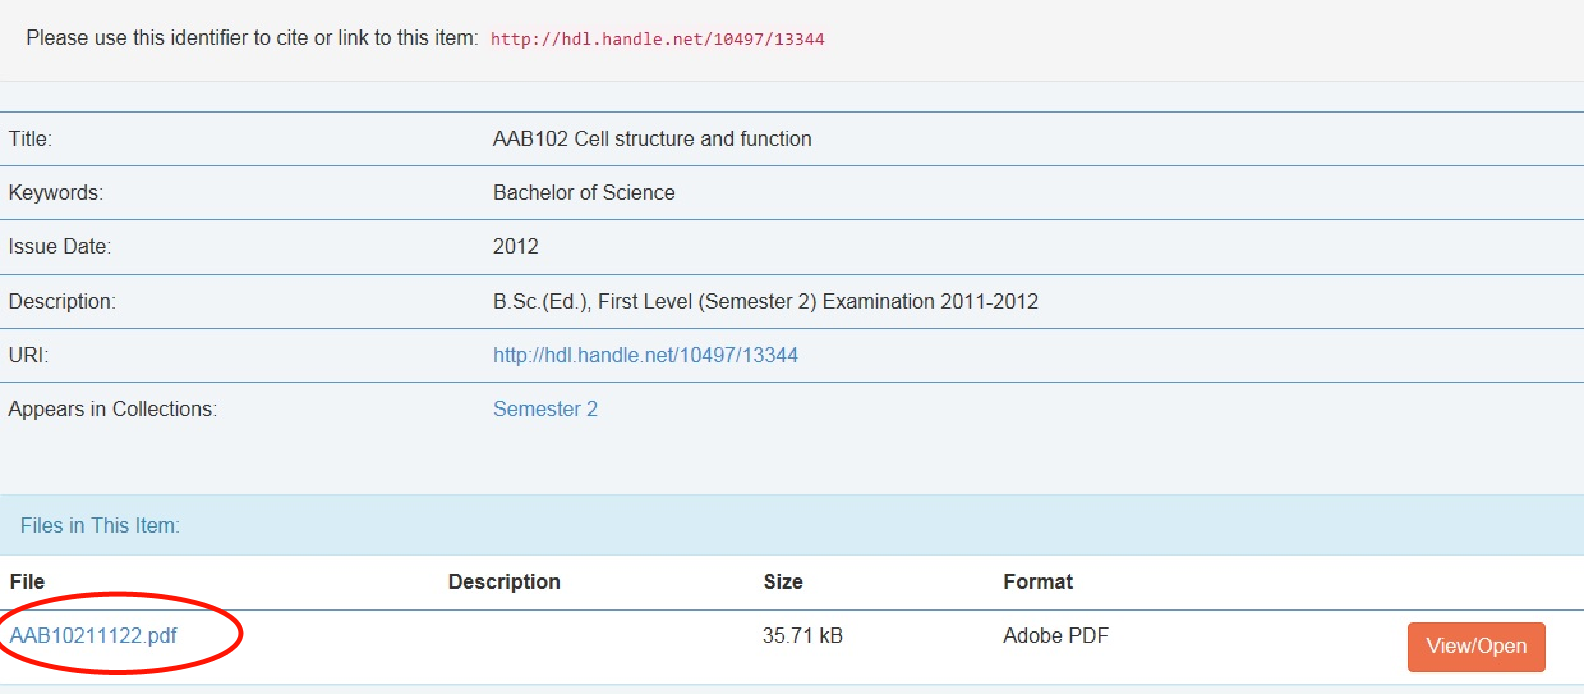Screen dimensions: 1584x694
Task: Open the Semester 2 collection link
Action: (x=545, y=409)
